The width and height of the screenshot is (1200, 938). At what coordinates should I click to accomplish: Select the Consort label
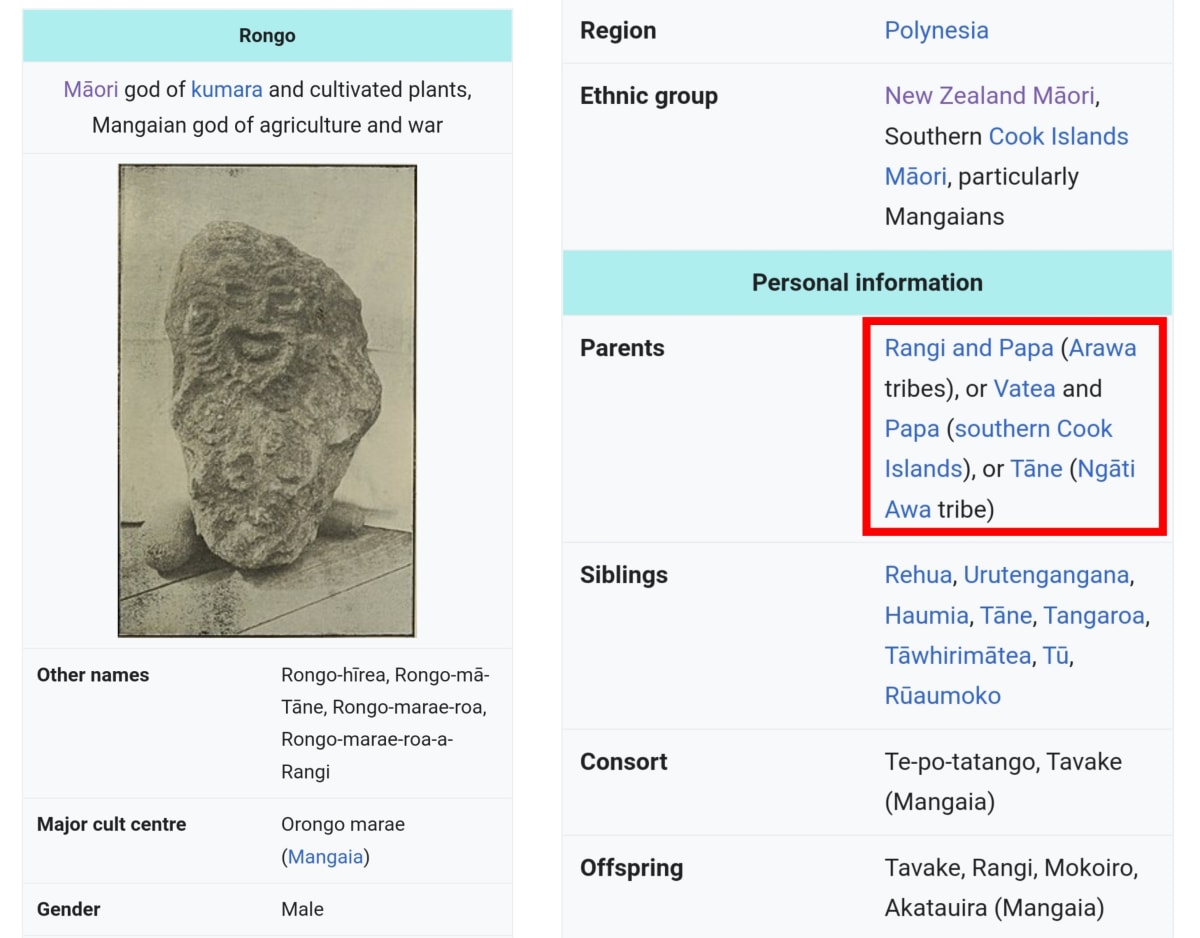pos(623,761)
